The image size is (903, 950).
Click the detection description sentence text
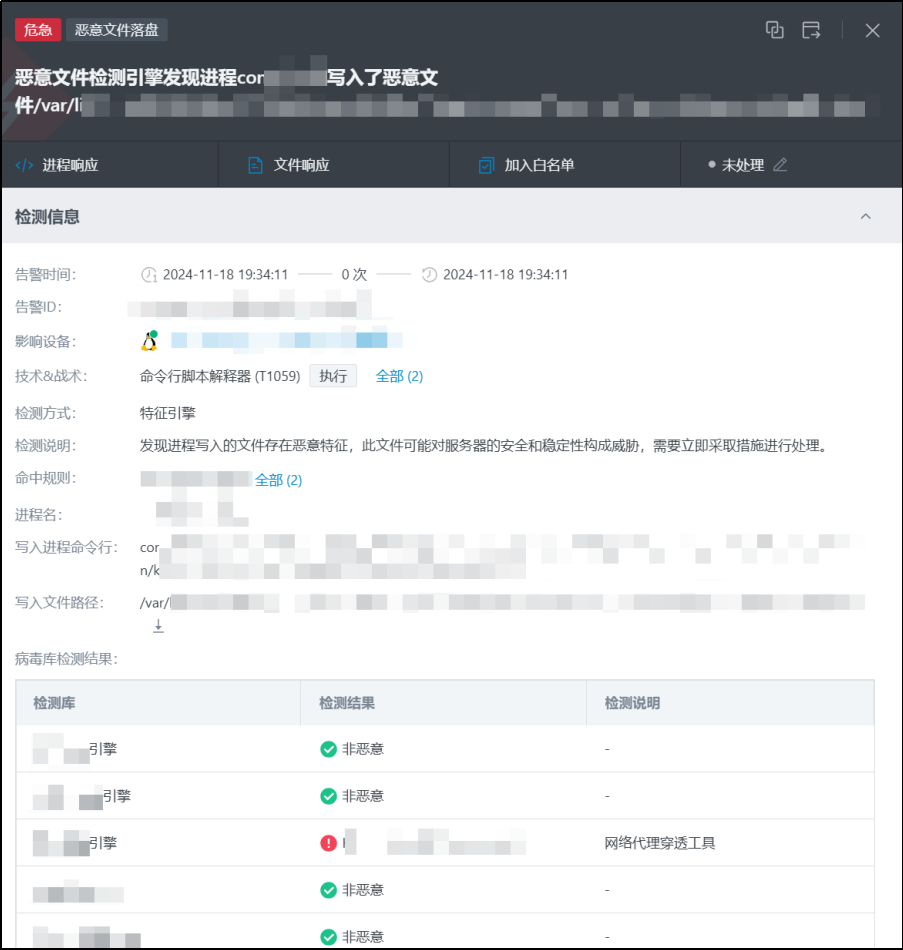[x=485, y=446]
